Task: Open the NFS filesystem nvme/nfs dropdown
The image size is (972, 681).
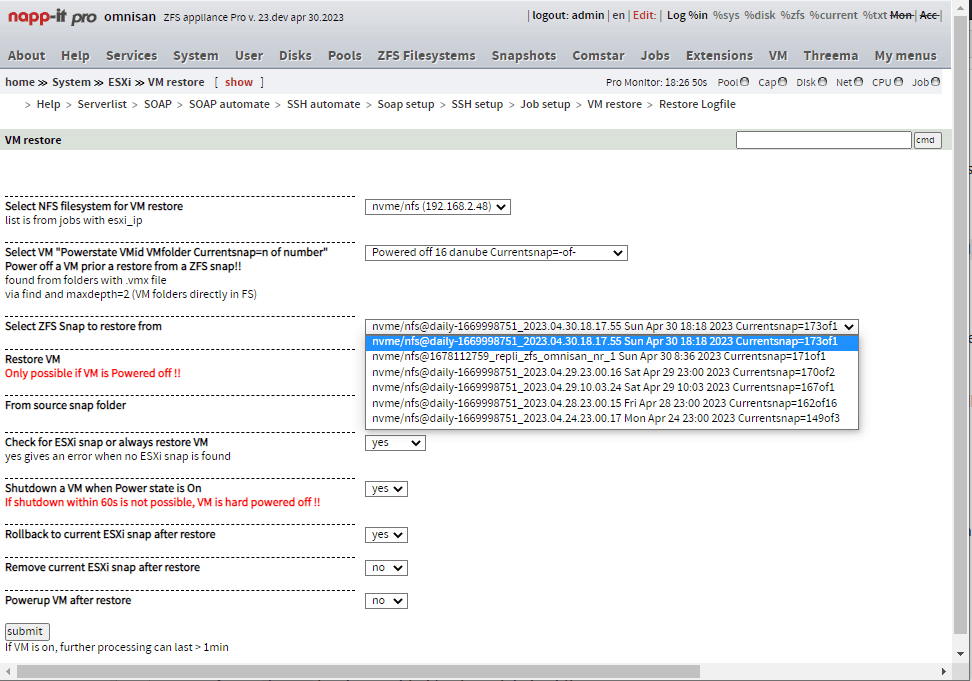Action: (x=438, y=206)
